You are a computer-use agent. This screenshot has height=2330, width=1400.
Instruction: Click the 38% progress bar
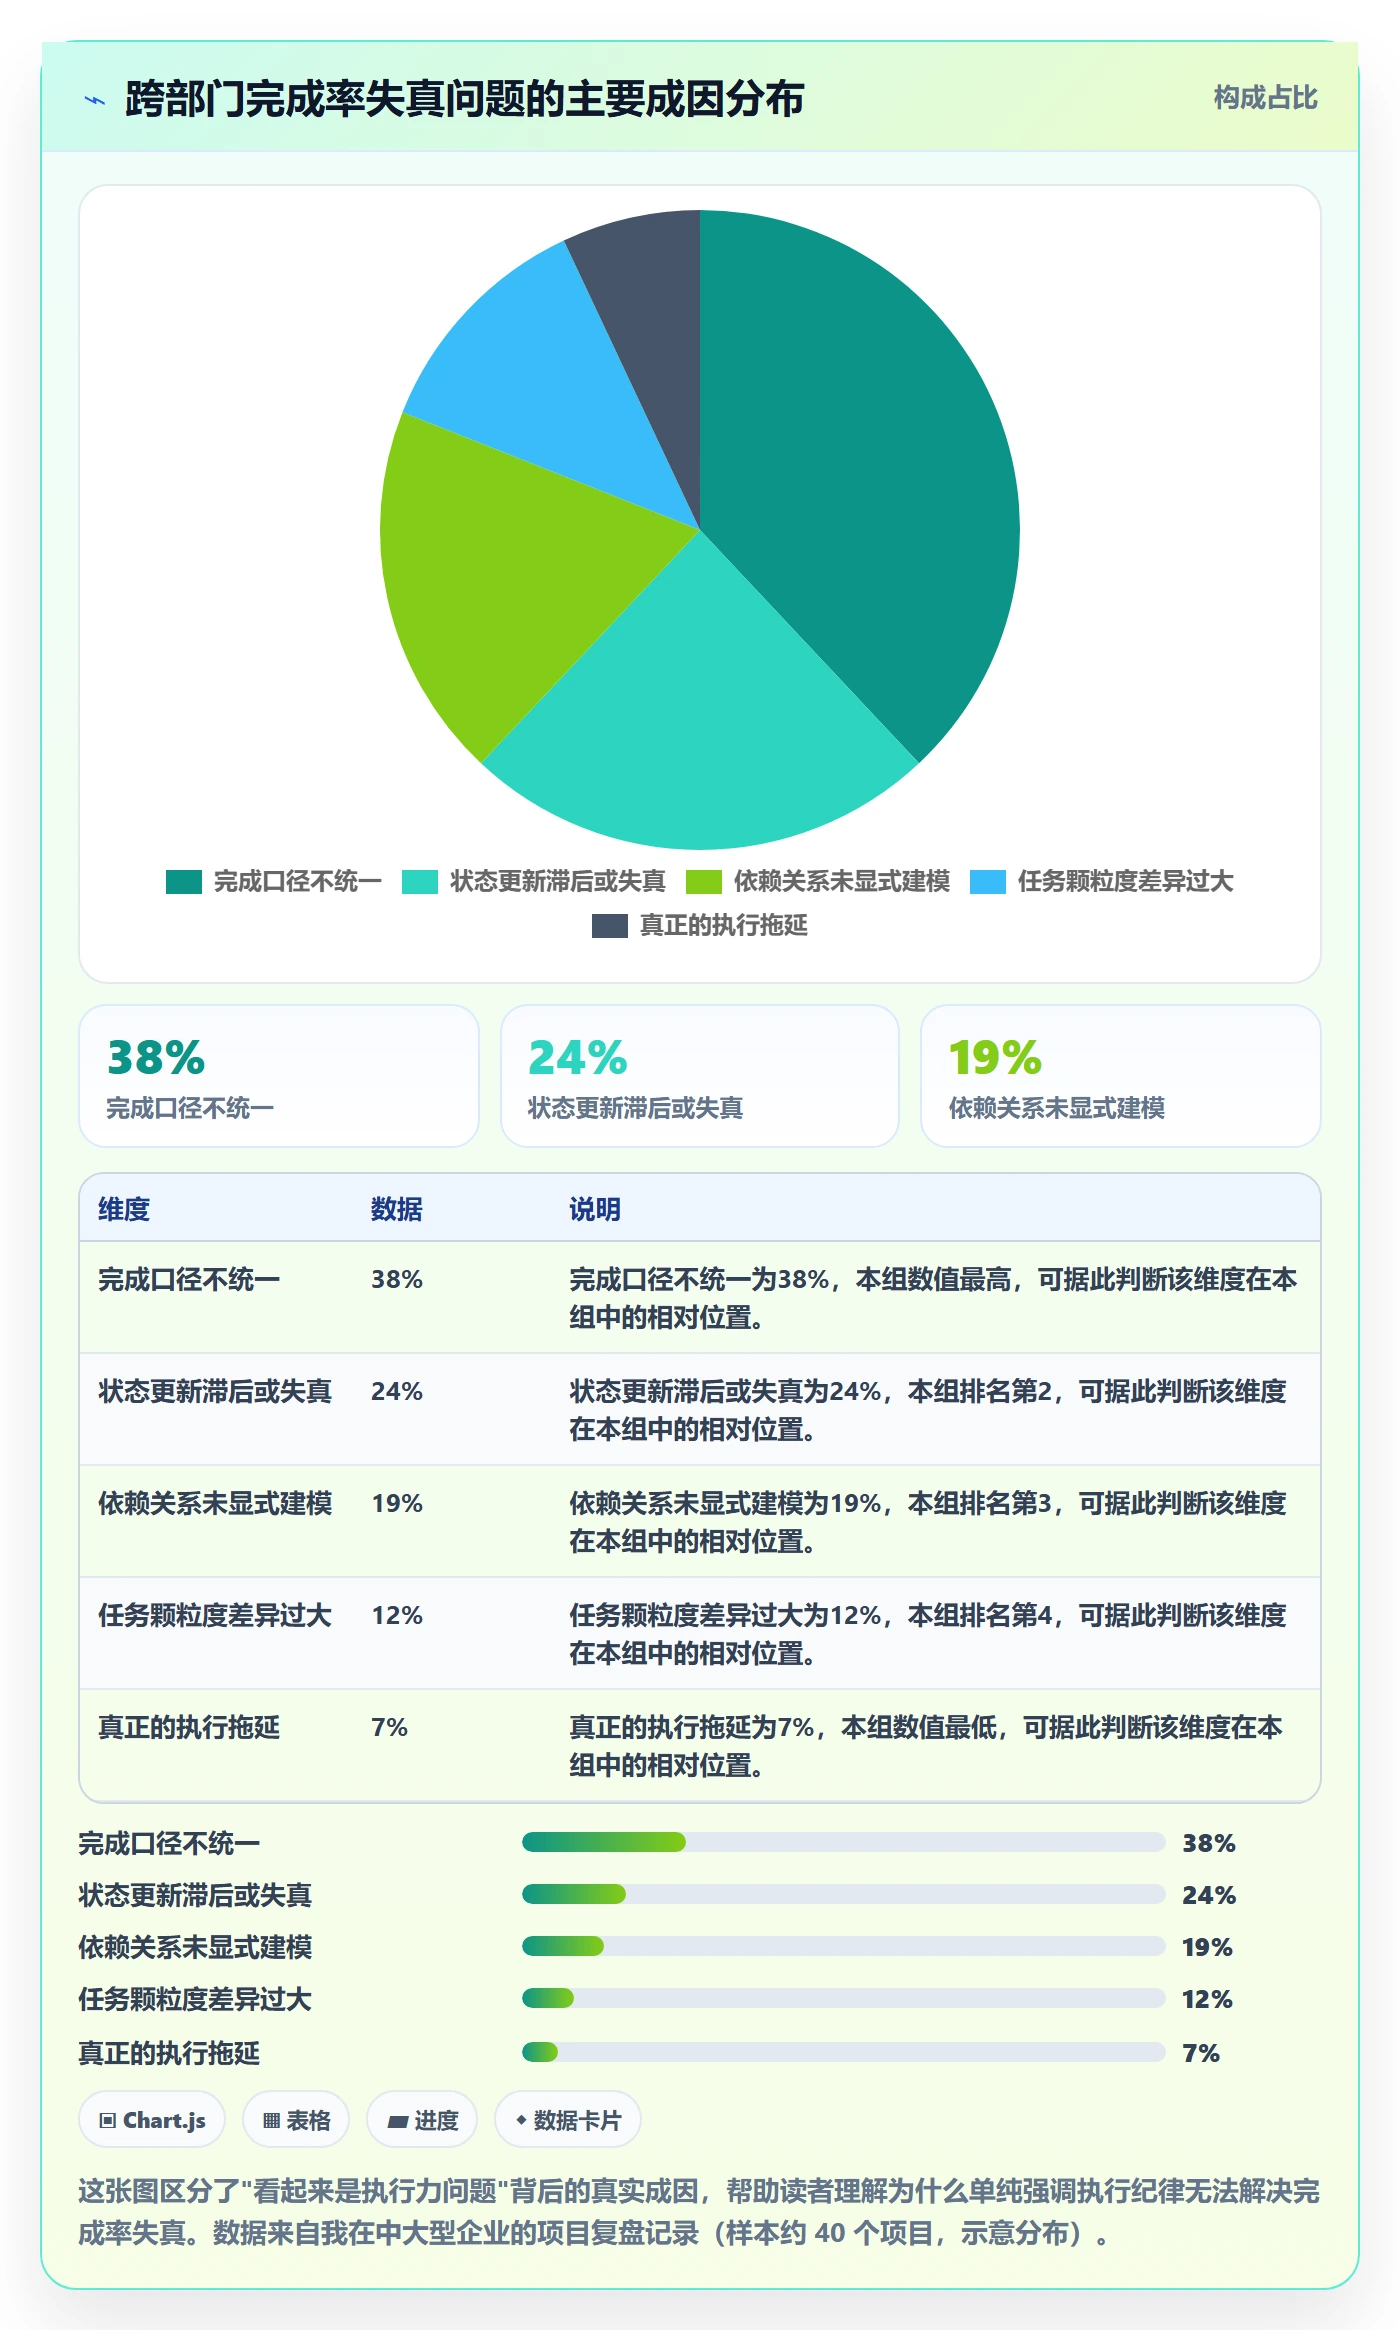point(844,1842)
